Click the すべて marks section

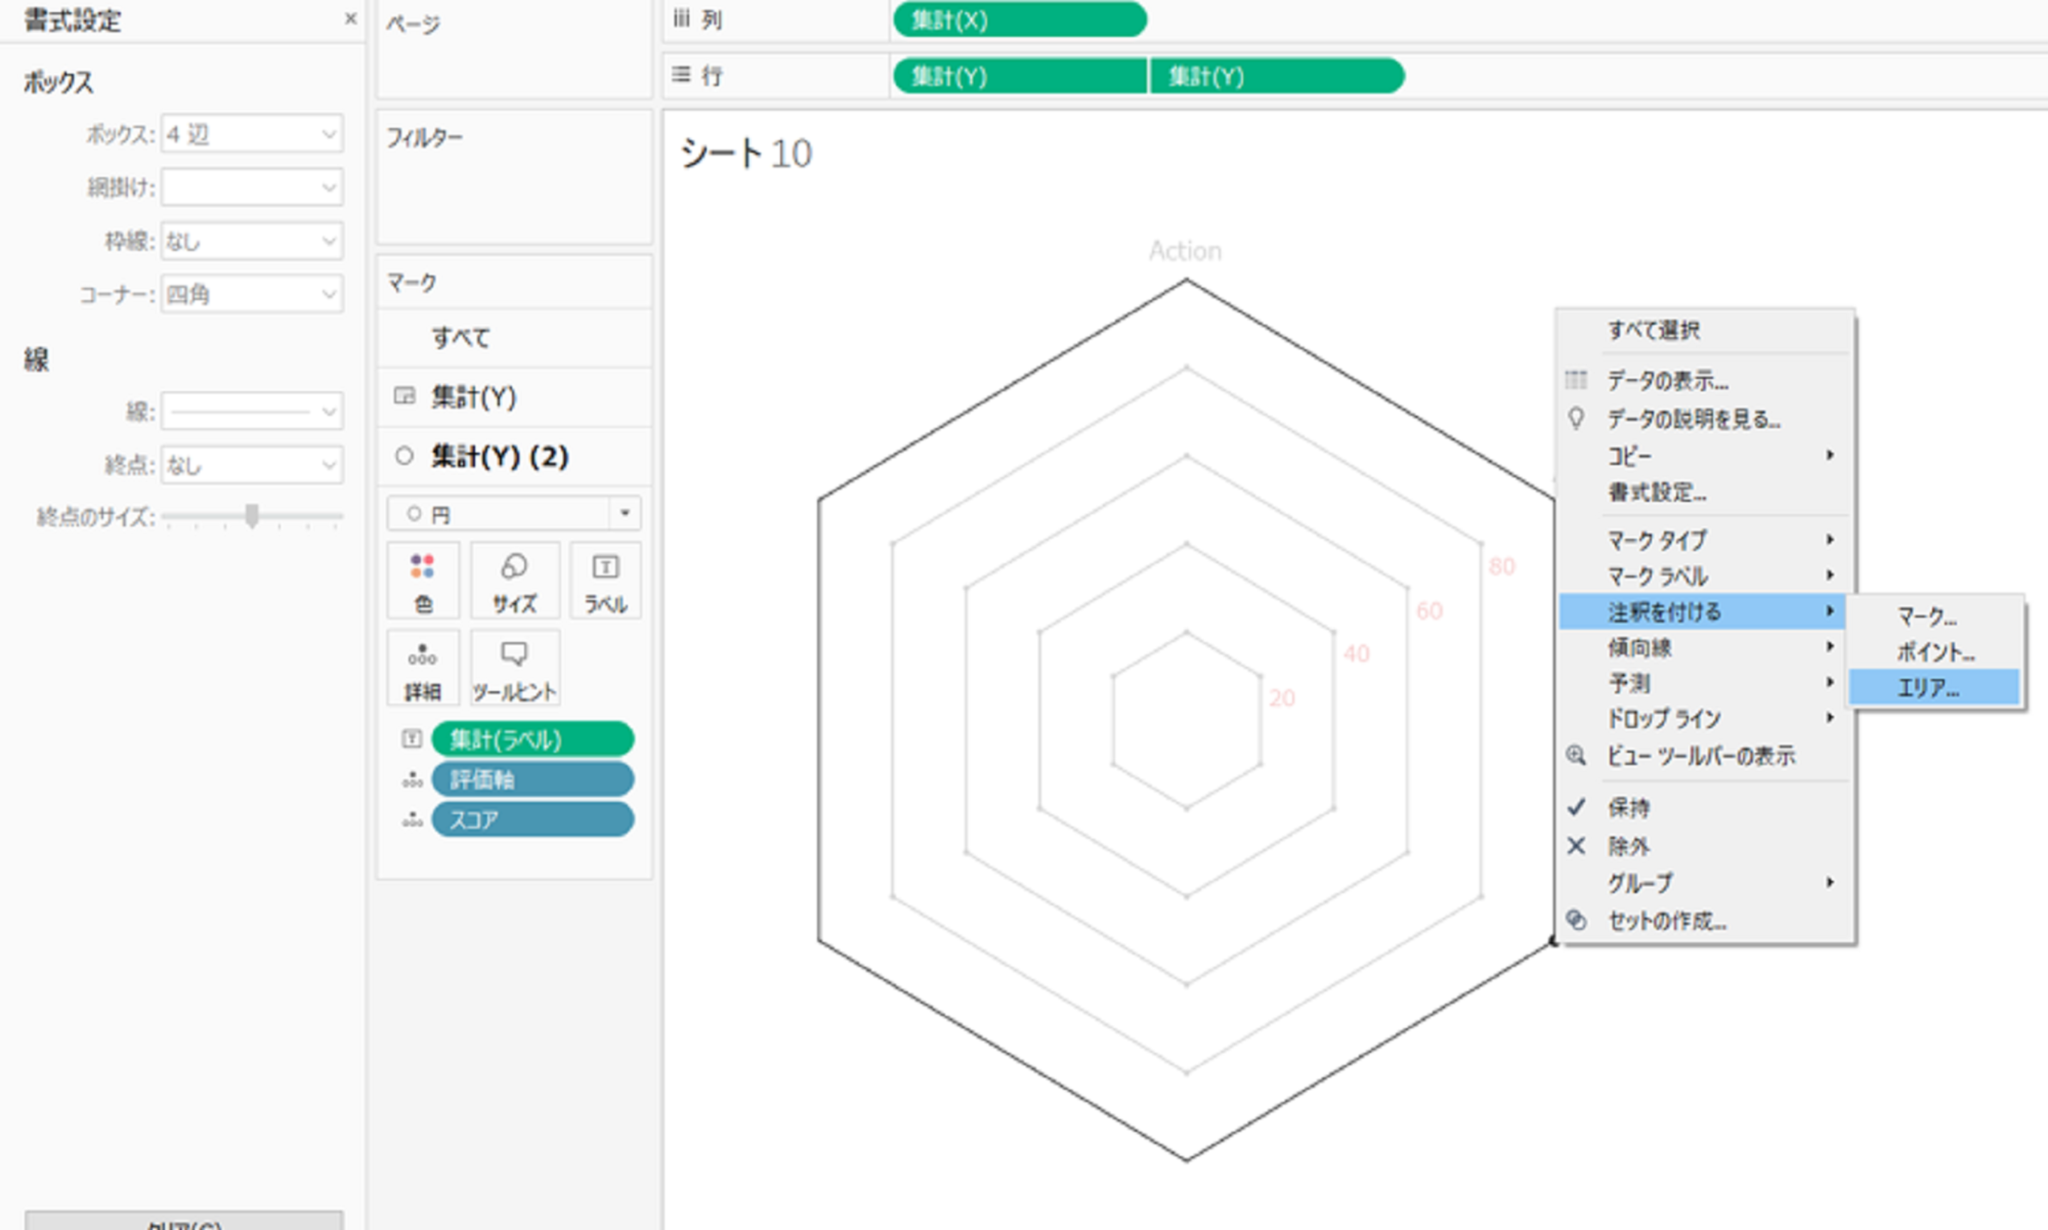(x=461, y=338)
